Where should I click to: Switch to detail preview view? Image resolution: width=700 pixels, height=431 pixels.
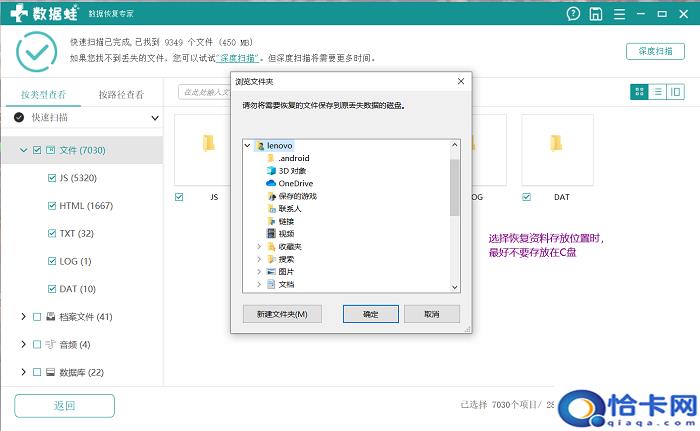[x=676, y=91]
